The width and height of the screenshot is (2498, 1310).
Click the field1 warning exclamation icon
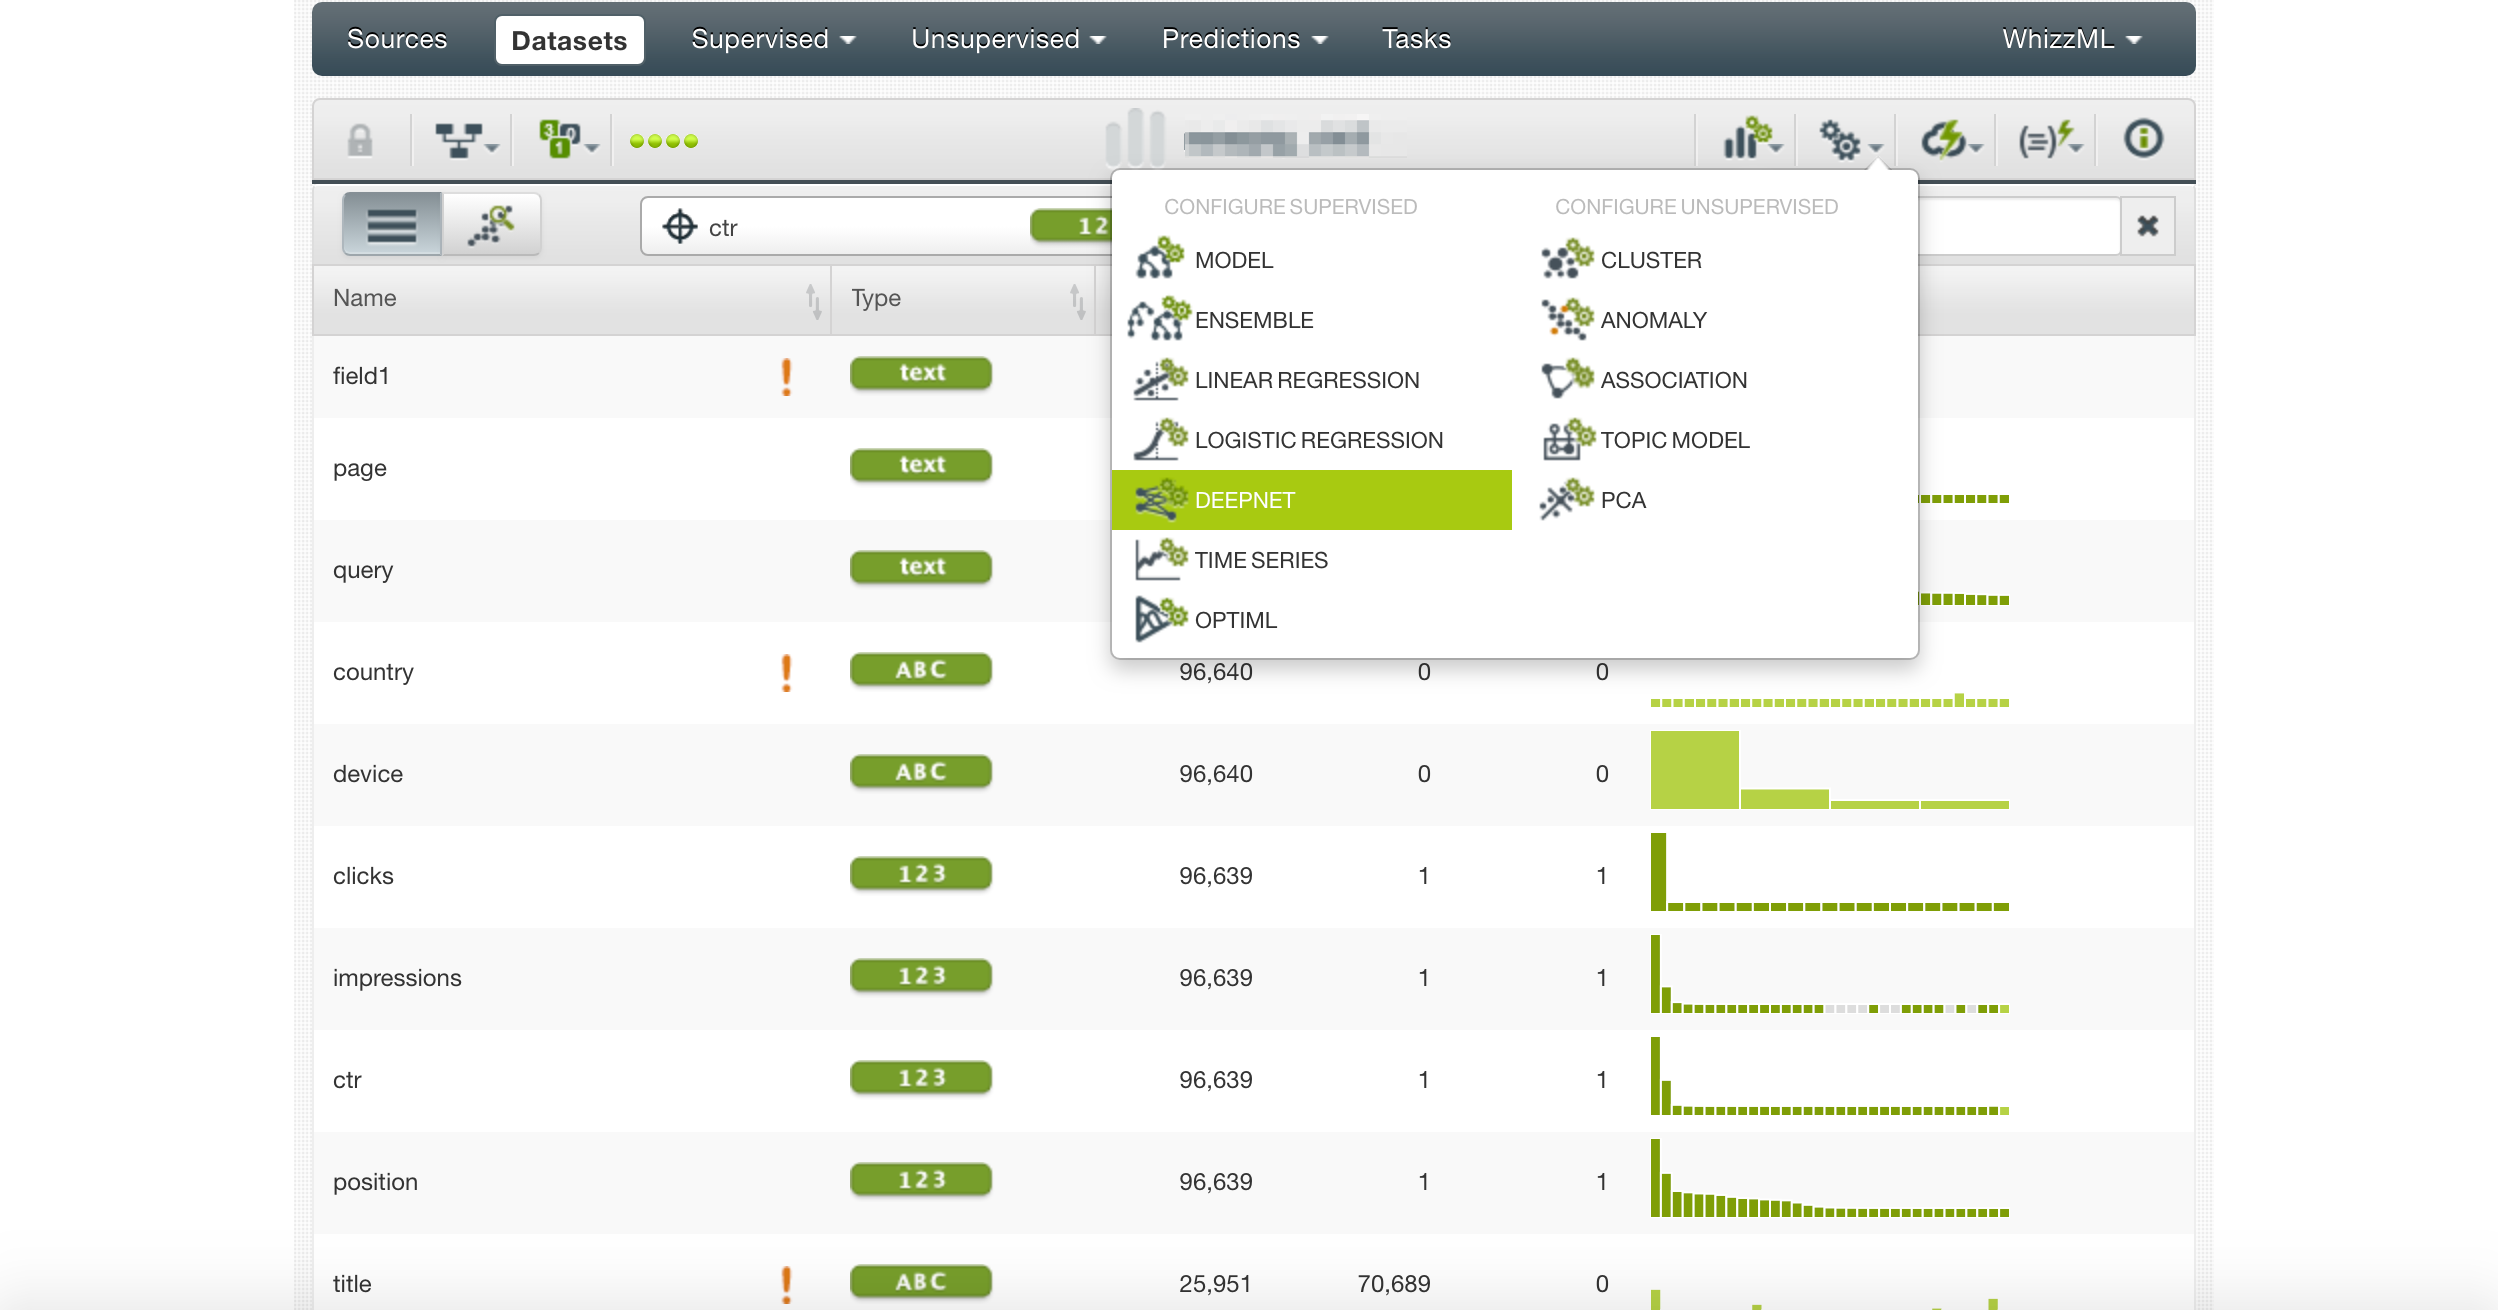[x=786, y=377]
